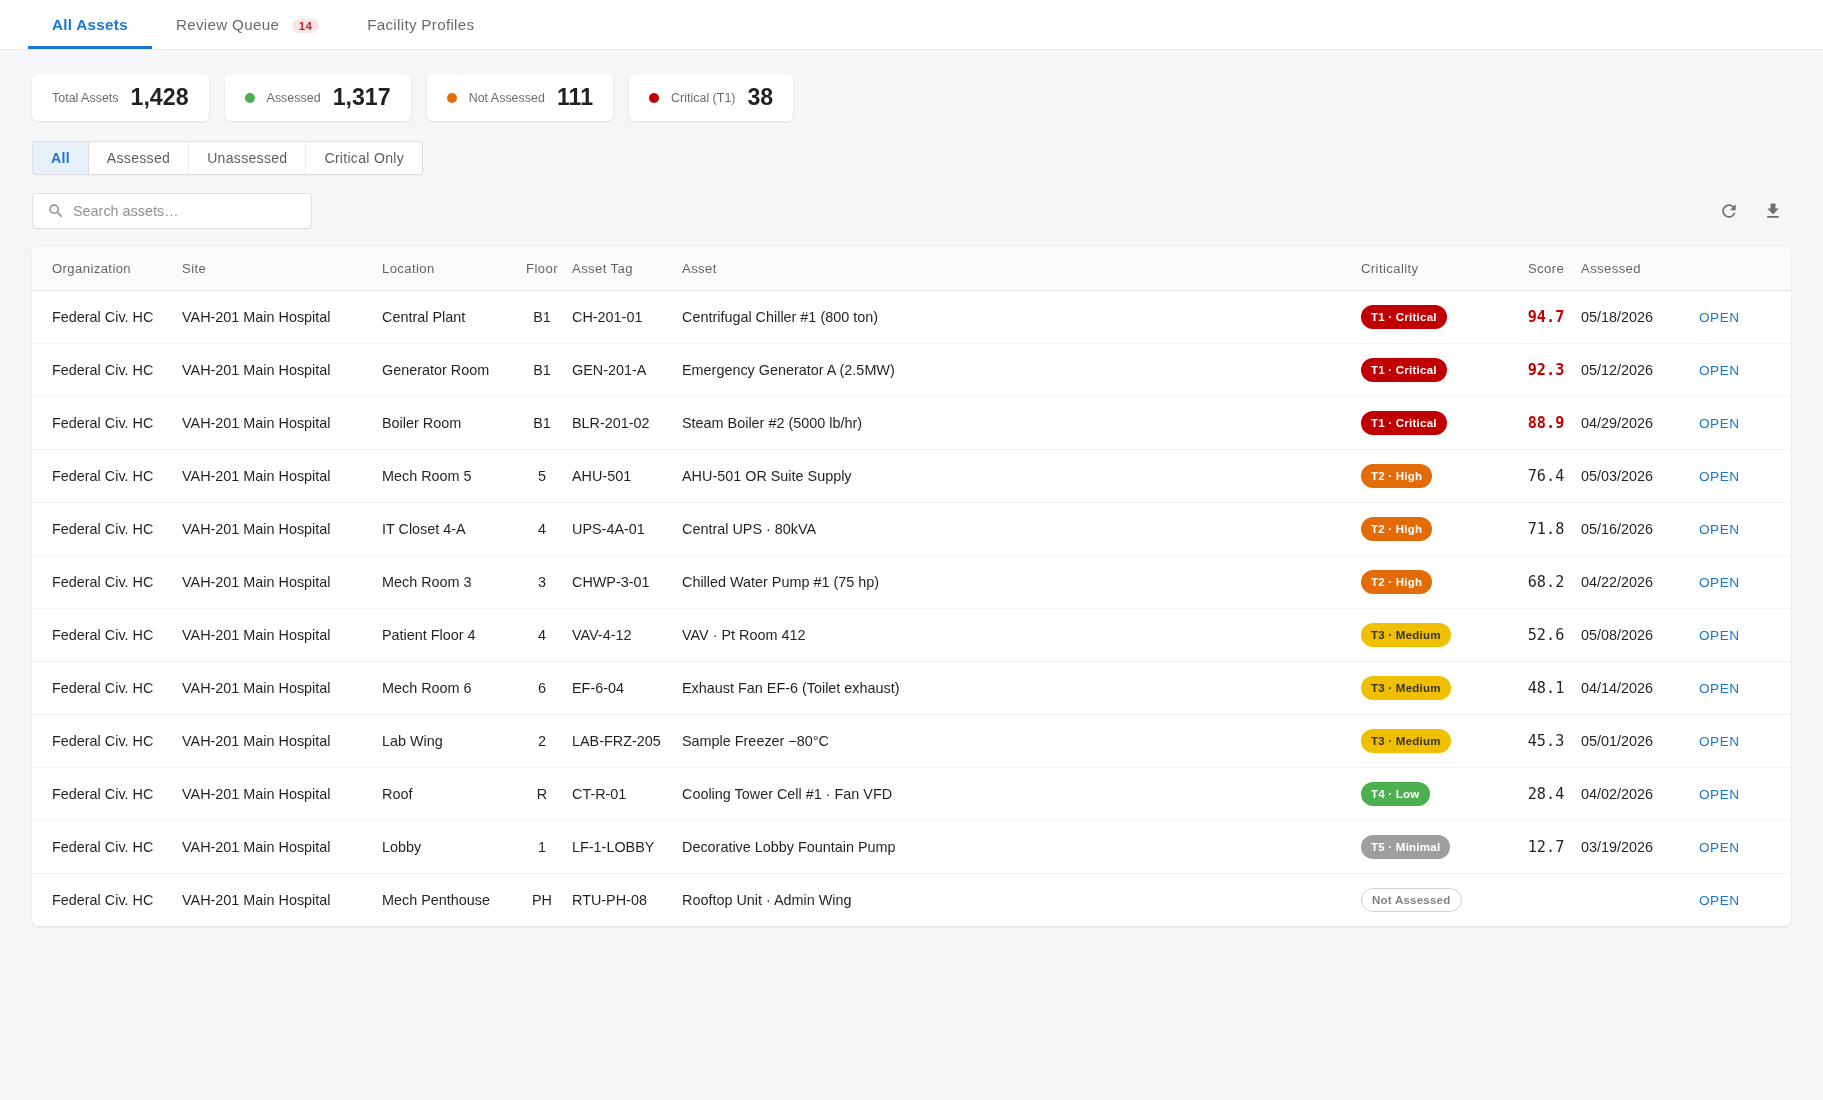Click score 88.9
Screen dimensions: 1823x1100
tap(1546, 423)
